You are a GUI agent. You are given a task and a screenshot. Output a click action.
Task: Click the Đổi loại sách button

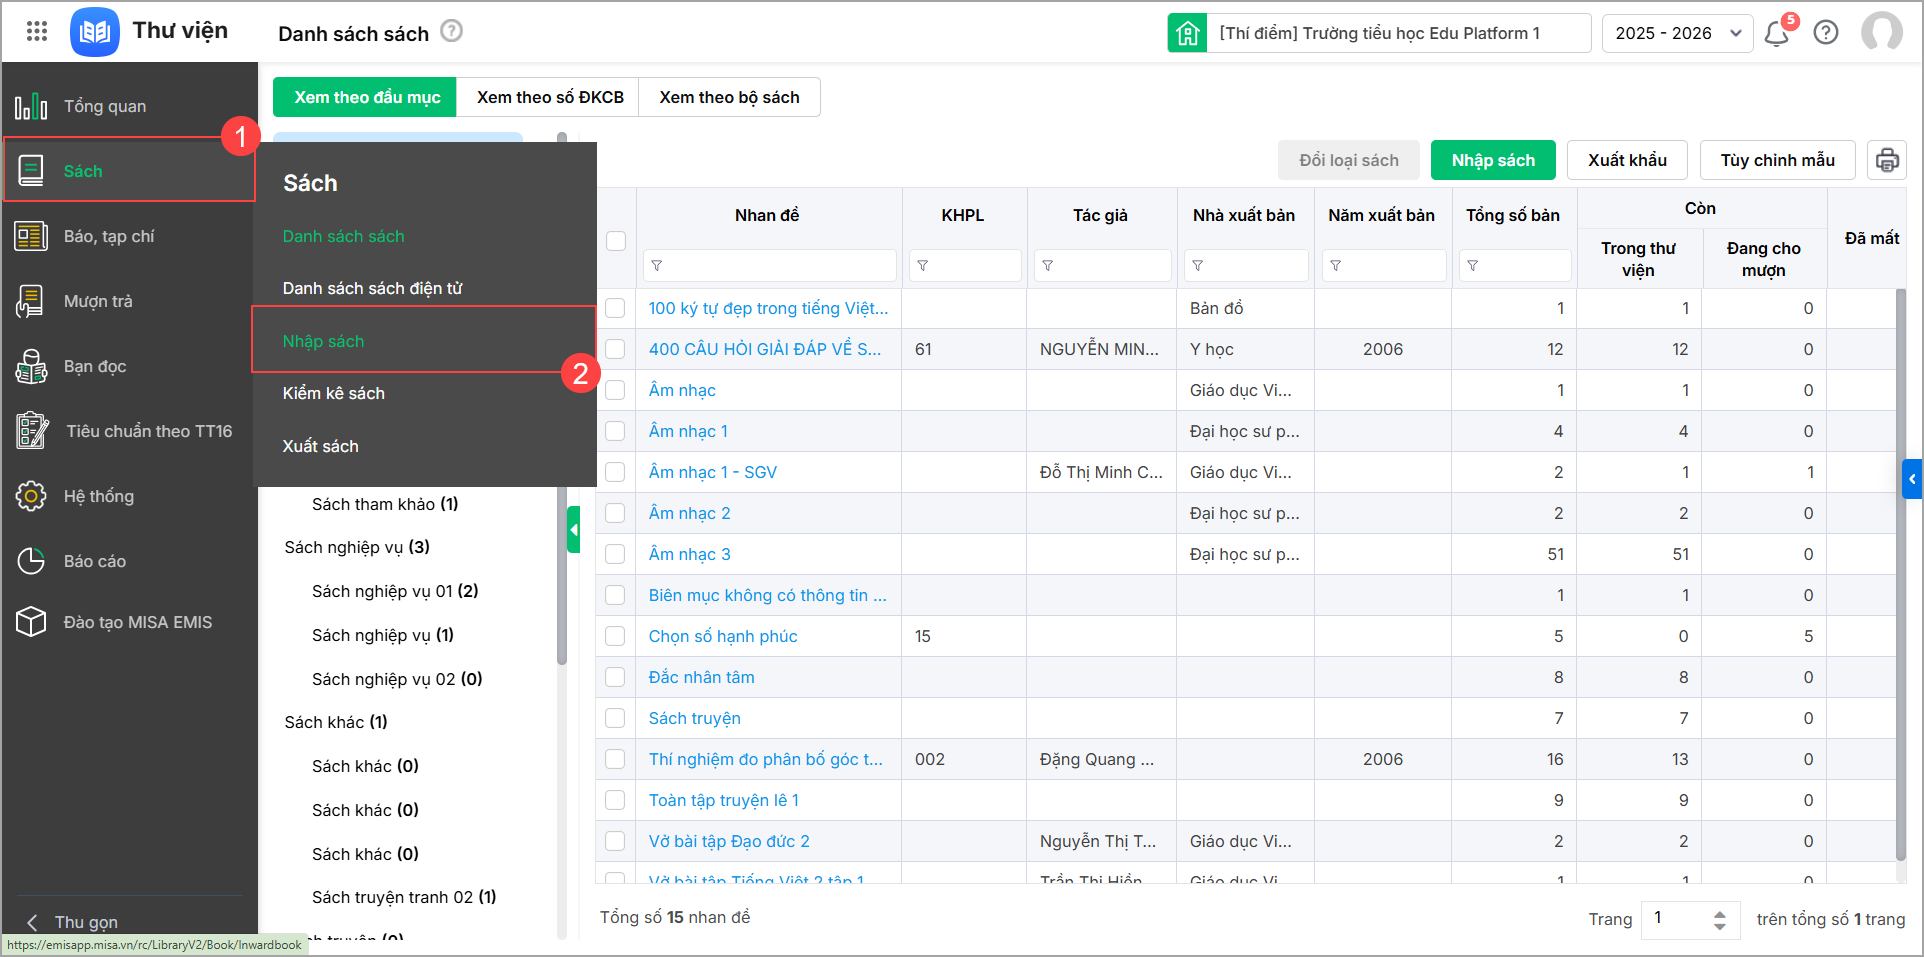coord(1348,160)
